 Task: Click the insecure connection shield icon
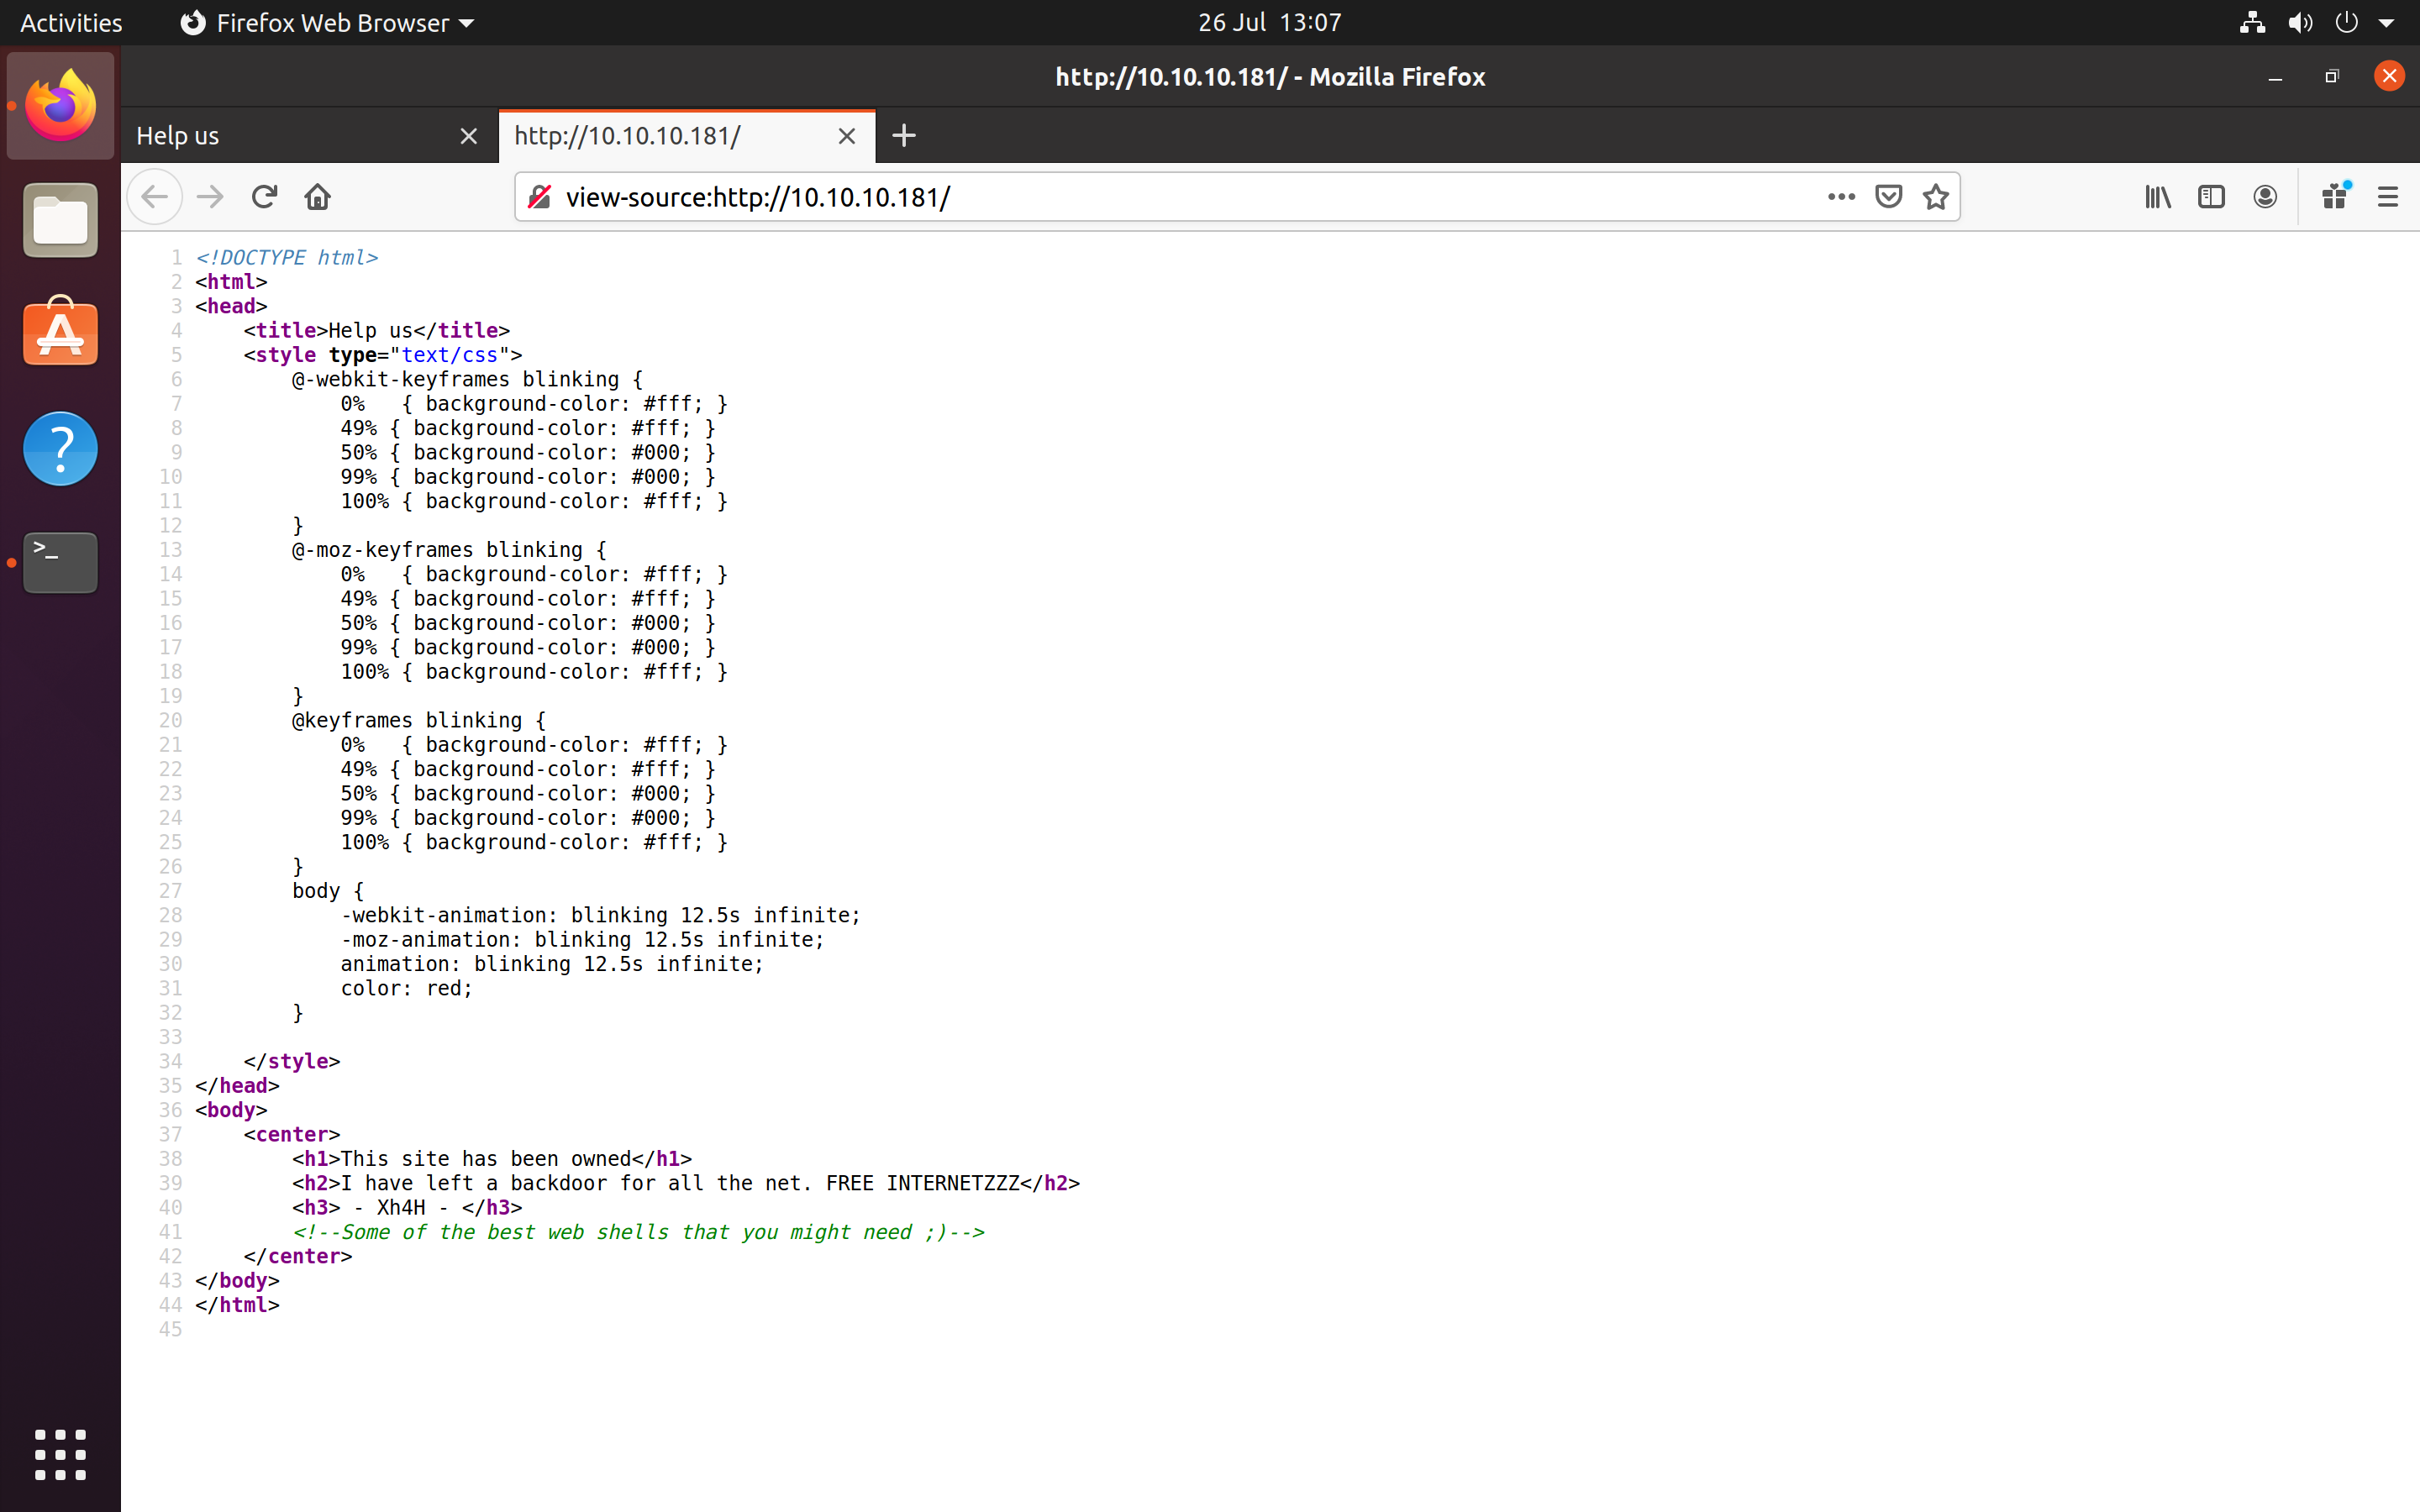[x=540, y=197]
